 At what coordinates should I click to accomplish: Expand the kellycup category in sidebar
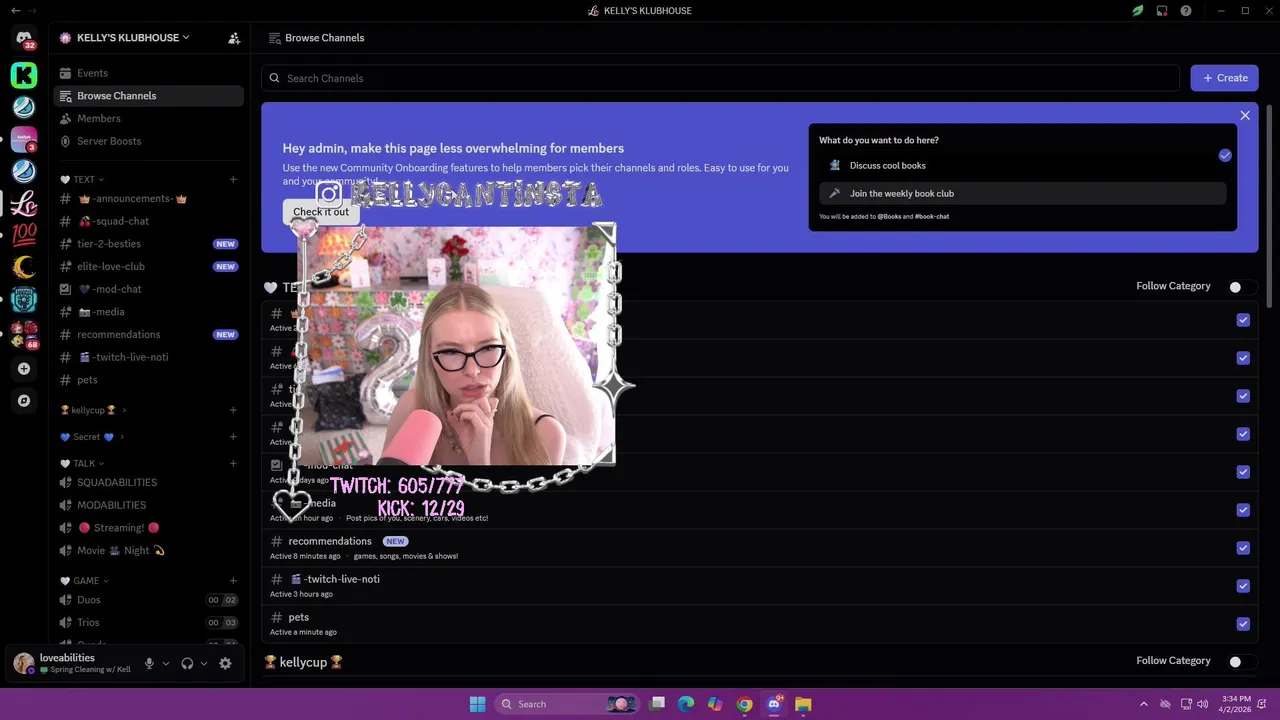pyautogui.click(x=93, y=410)
